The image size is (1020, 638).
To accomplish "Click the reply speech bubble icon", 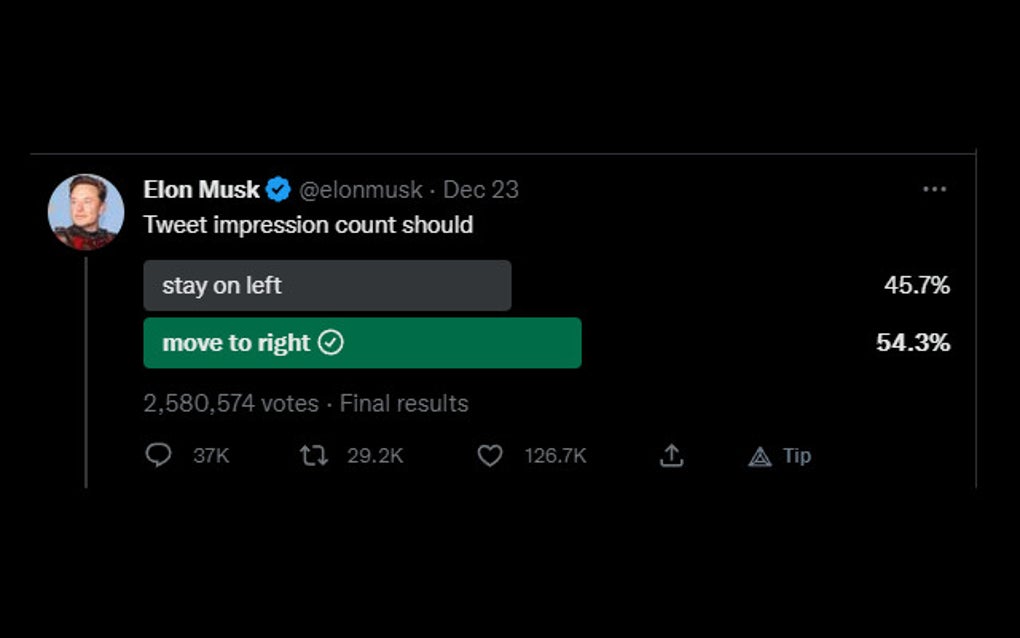I will point(159,456).
